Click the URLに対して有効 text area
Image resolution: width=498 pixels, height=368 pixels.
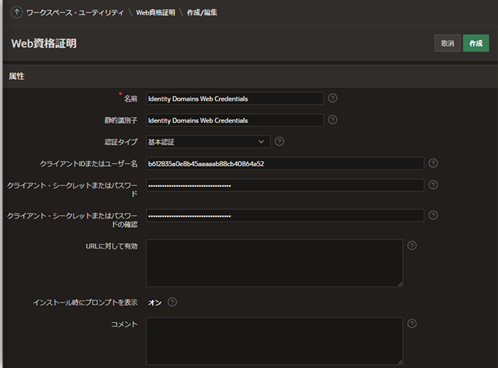click(x=275, y=263)
